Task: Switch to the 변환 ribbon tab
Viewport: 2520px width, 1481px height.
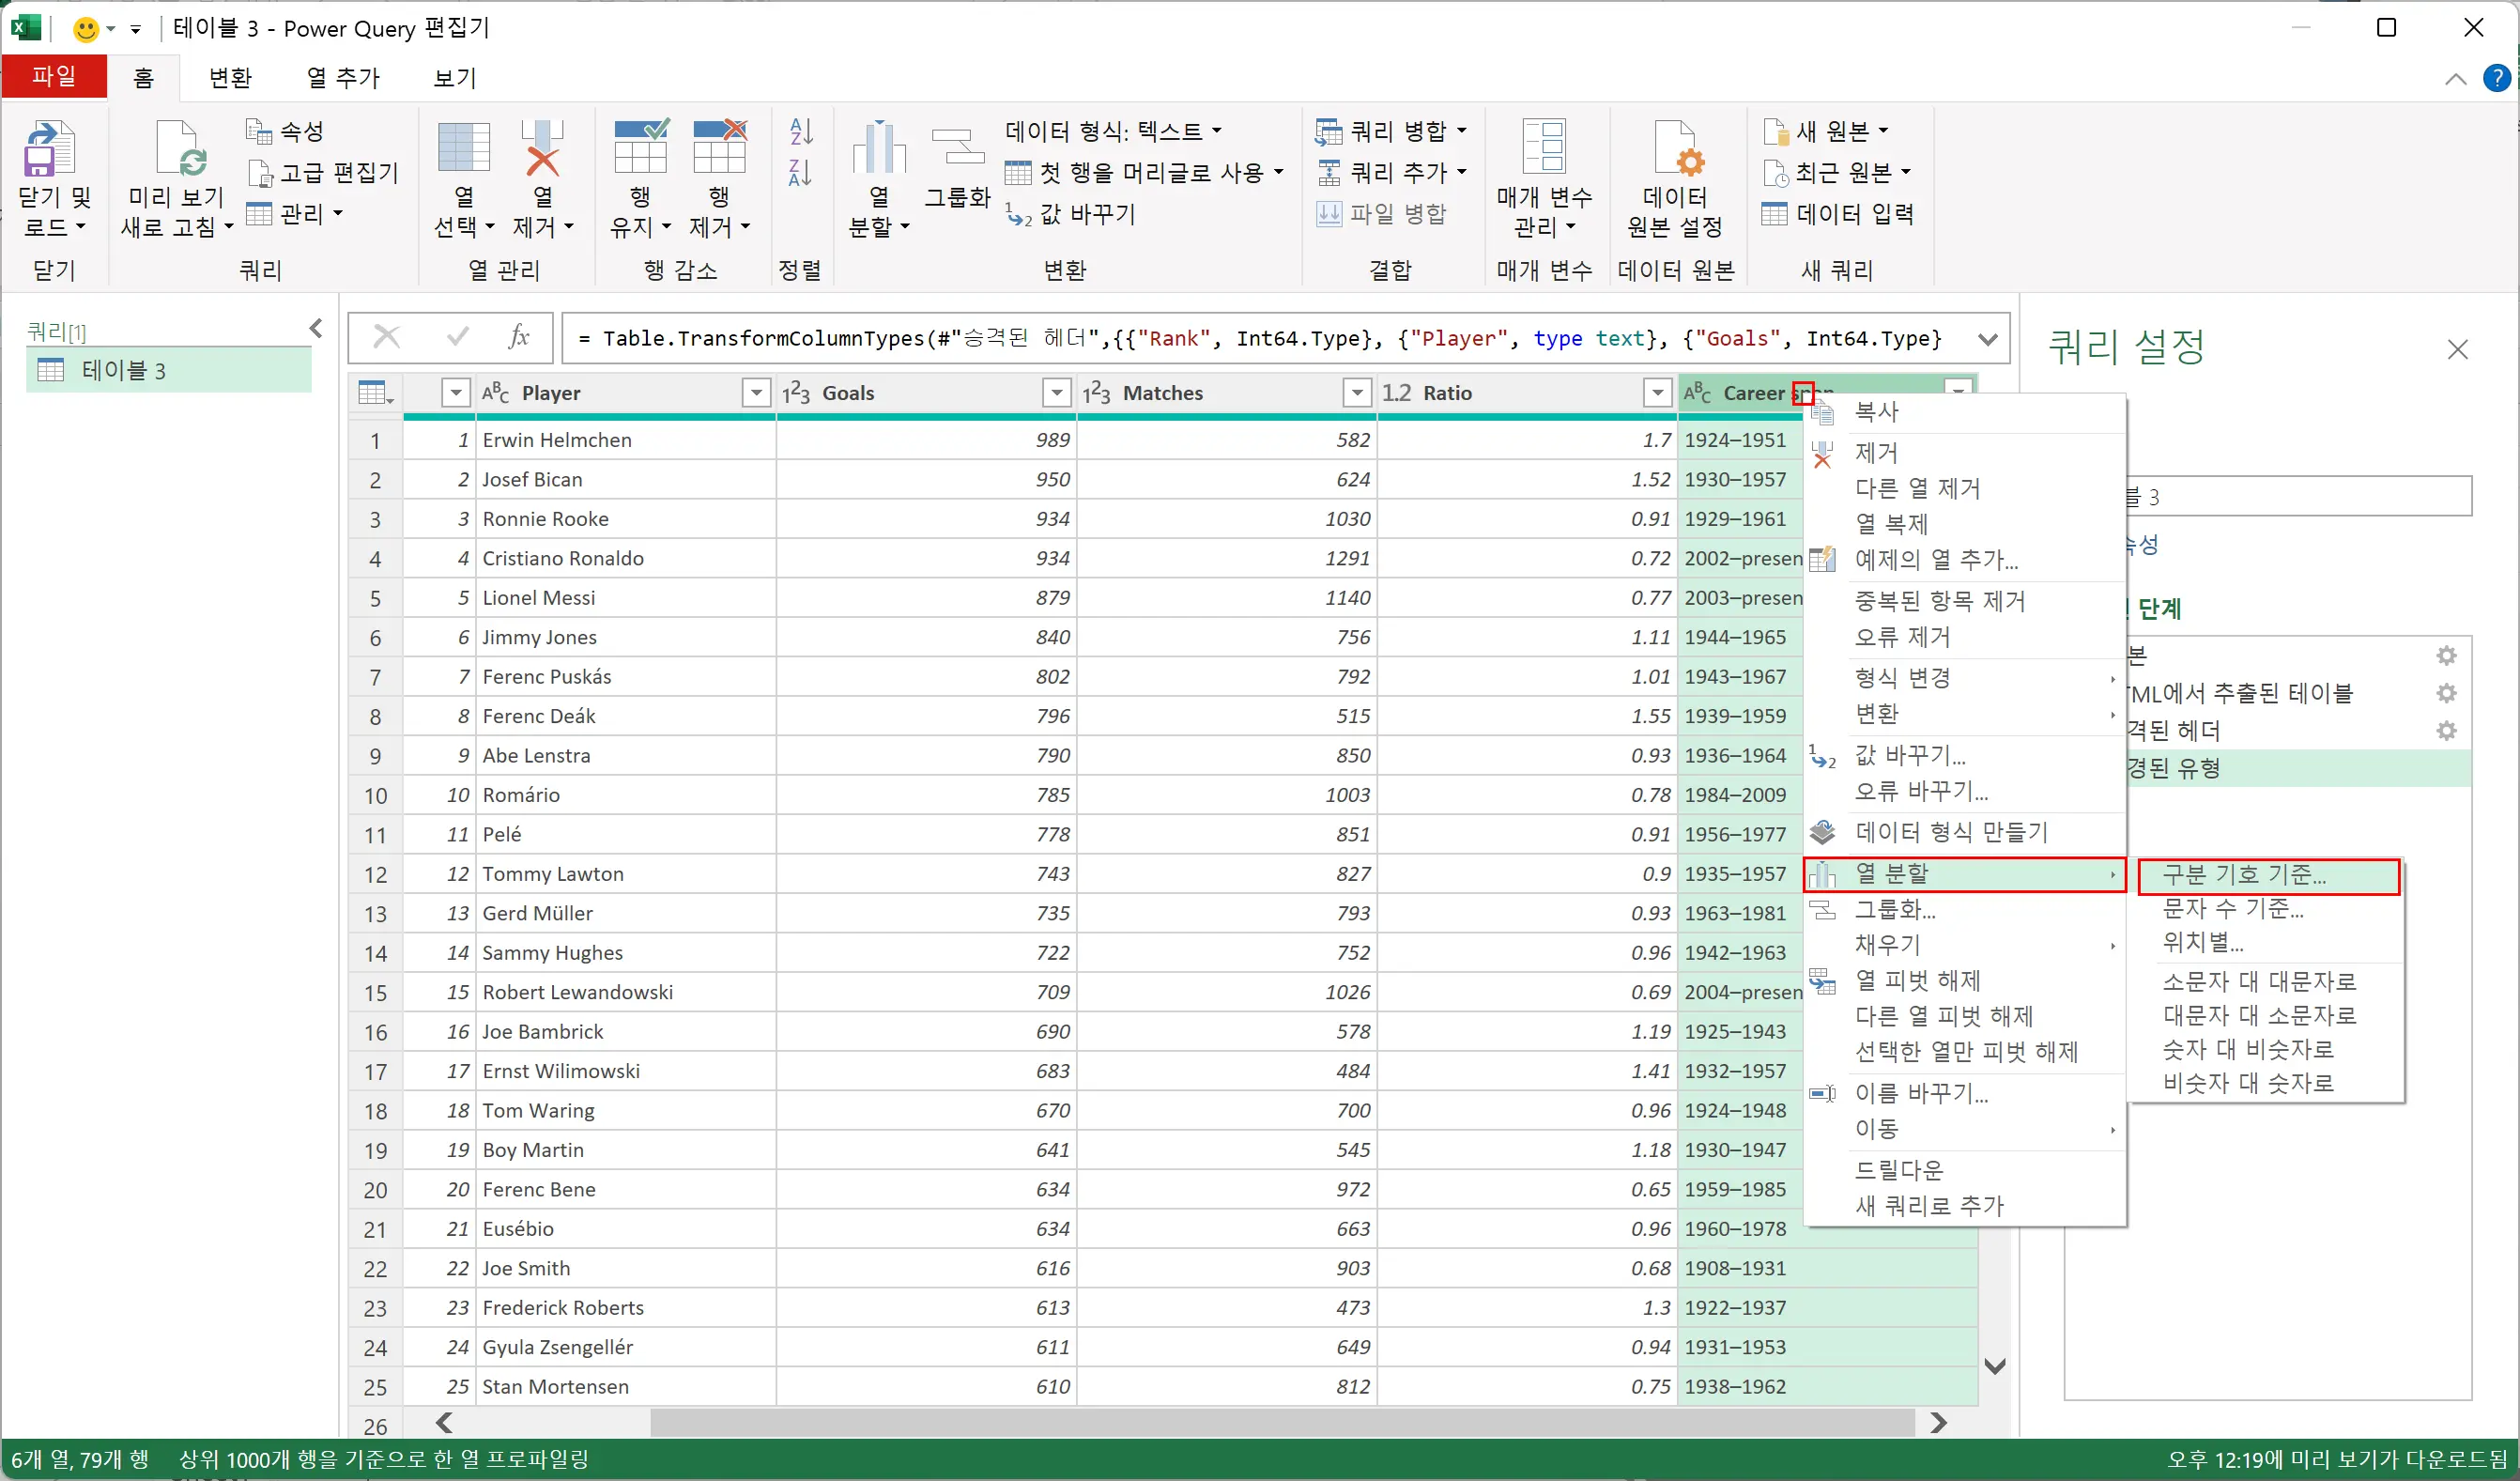Action: pyautogui.click(x=230, y=78)
